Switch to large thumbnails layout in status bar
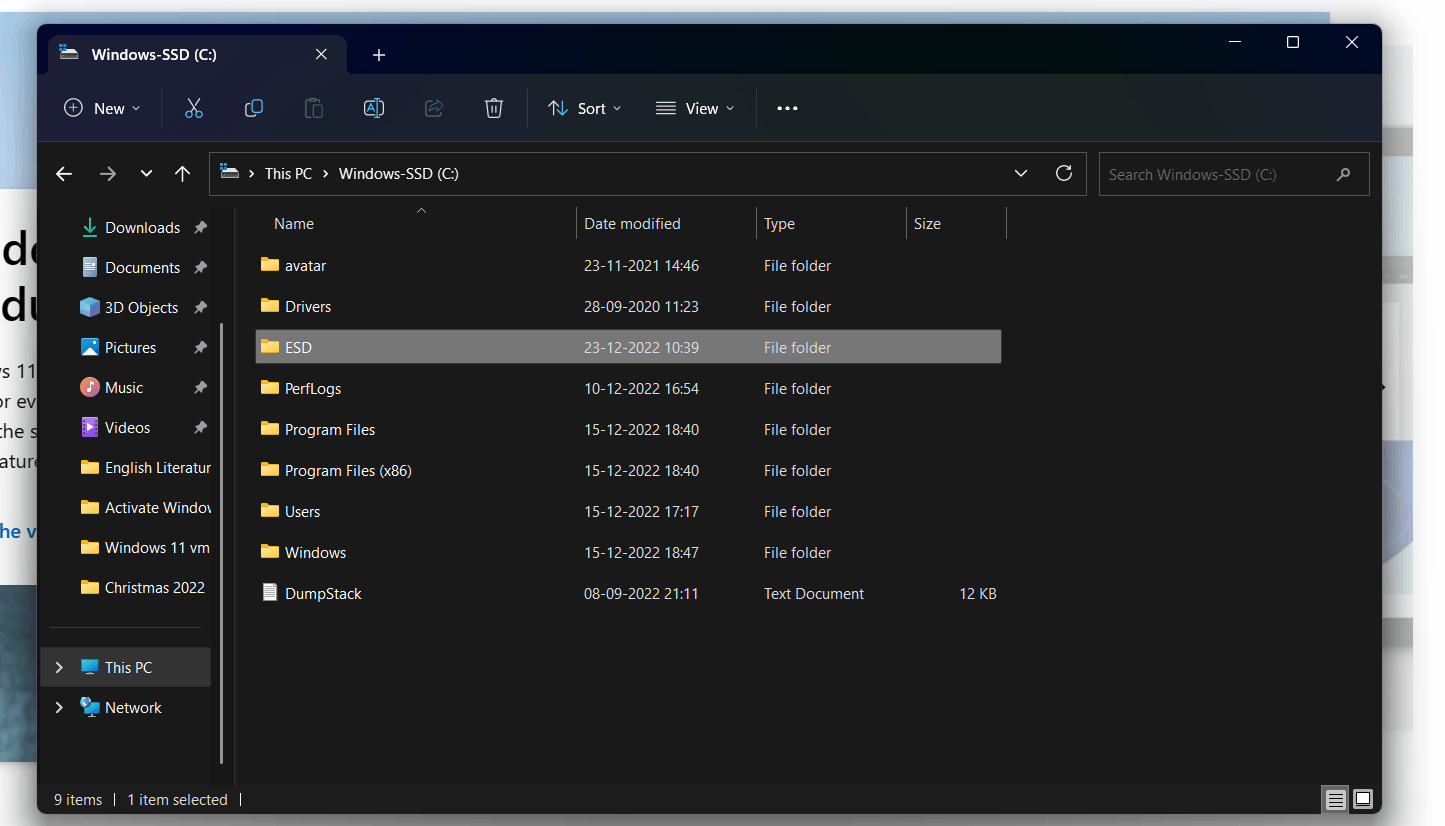This screenshot has height=826, width=1445. pyautogui.click(x=1362, y=799)
